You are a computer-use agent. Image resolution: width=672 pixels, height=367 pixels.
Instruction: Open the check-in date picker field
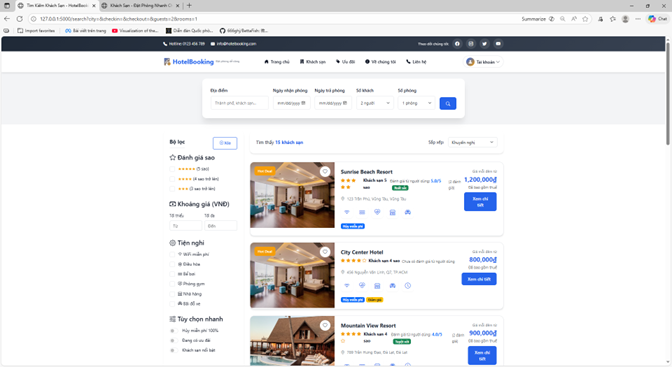tap(291, 103)
